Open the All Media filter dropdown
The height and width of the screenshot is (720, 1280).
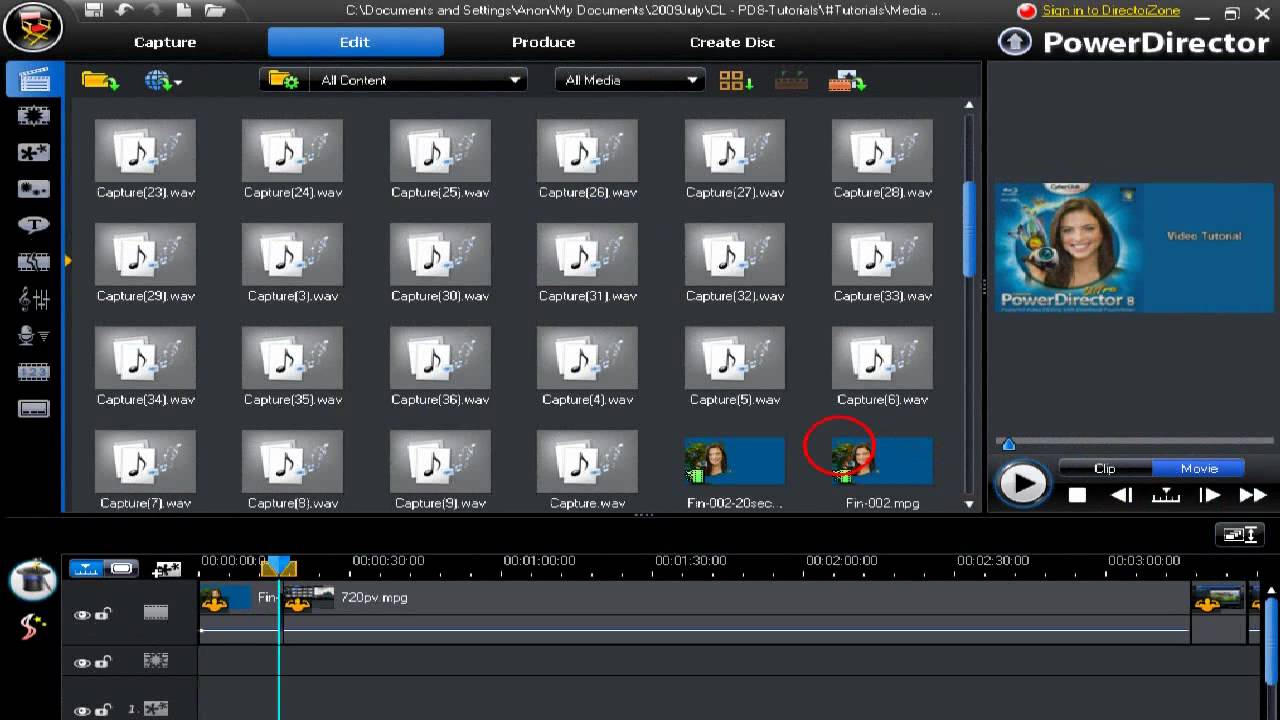point(630,80)
